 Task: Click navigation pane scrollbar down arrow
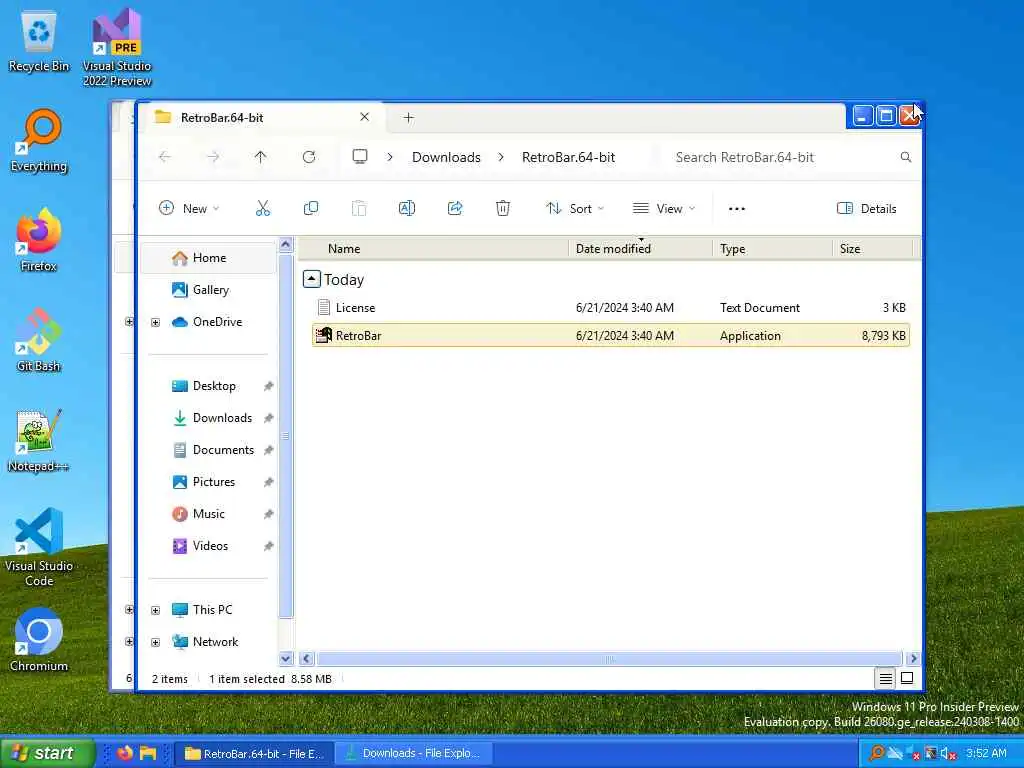pos(285,658)
